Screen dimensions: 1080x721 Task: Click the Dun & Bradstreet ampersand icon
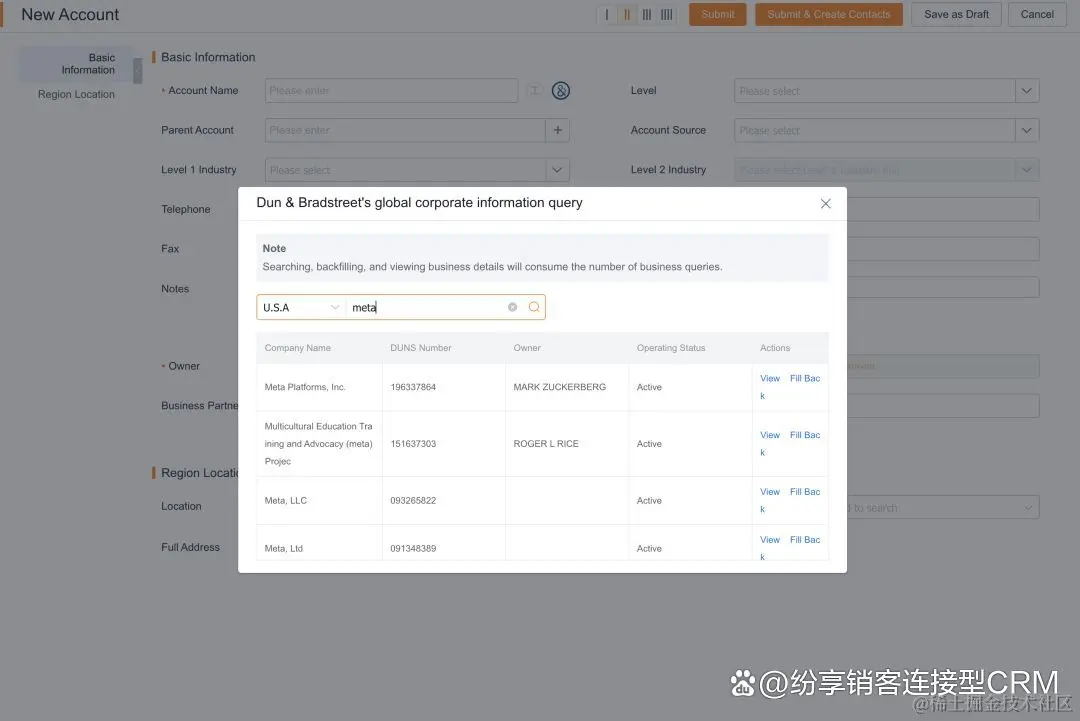[x=561, y=90]
